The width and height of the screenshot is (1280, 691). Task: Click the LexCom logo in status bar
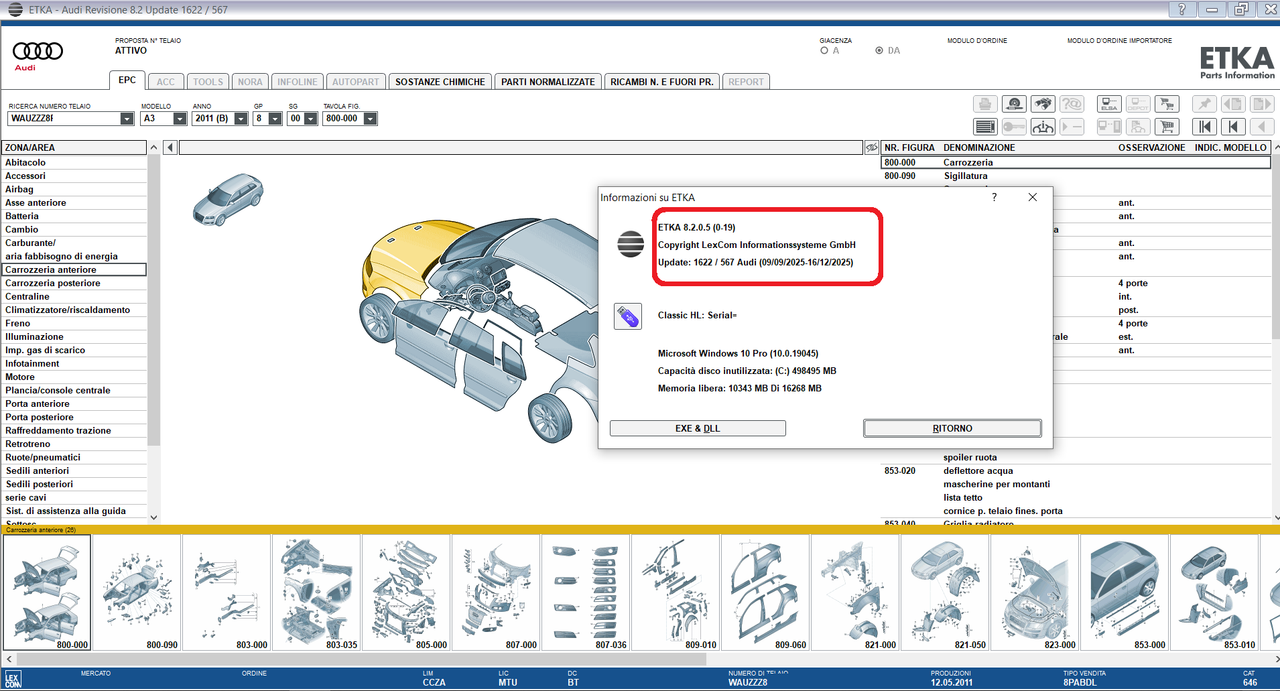click(x=12, y=680)
